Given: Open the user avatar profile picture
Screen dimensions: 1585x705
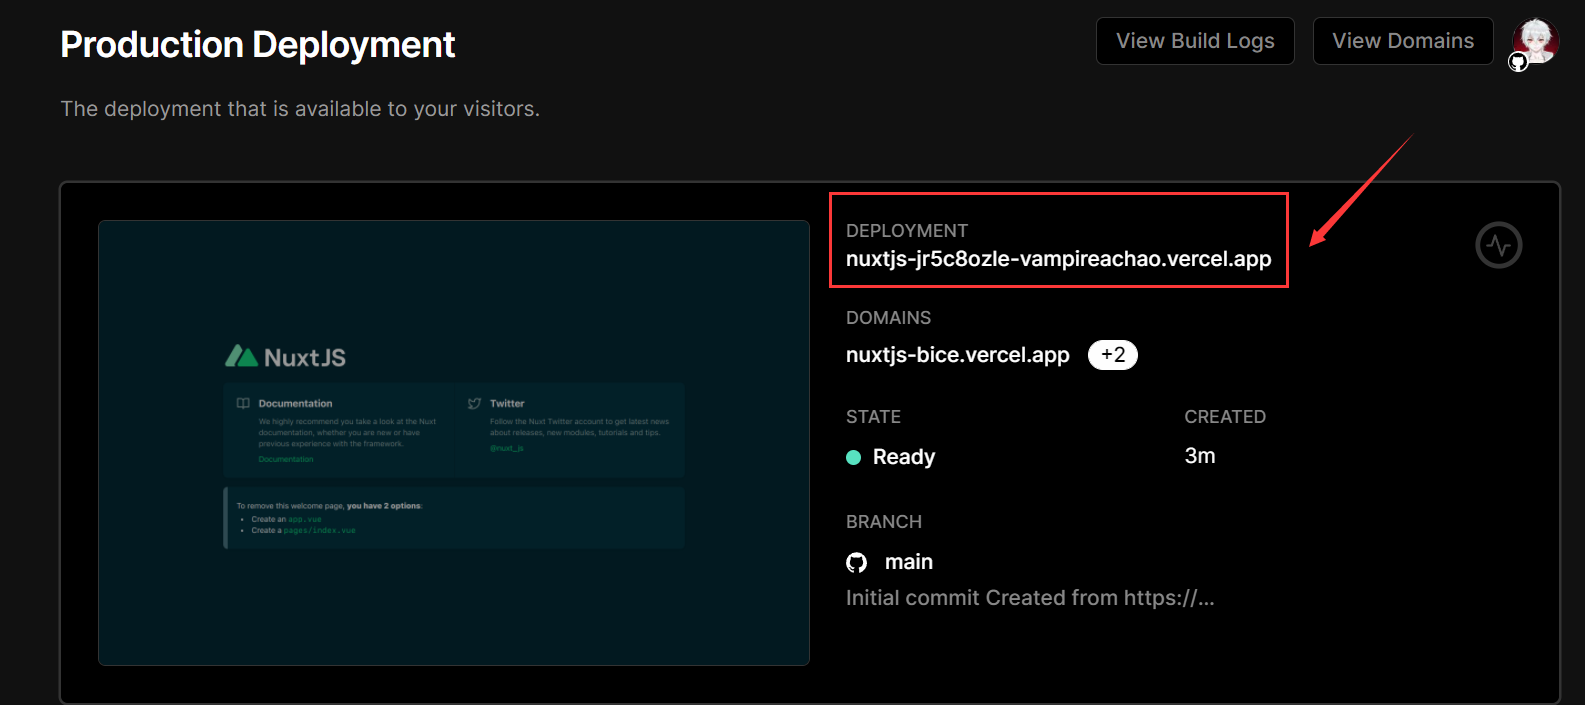Looking at the screenshot, I should (x=1536, y=41).
